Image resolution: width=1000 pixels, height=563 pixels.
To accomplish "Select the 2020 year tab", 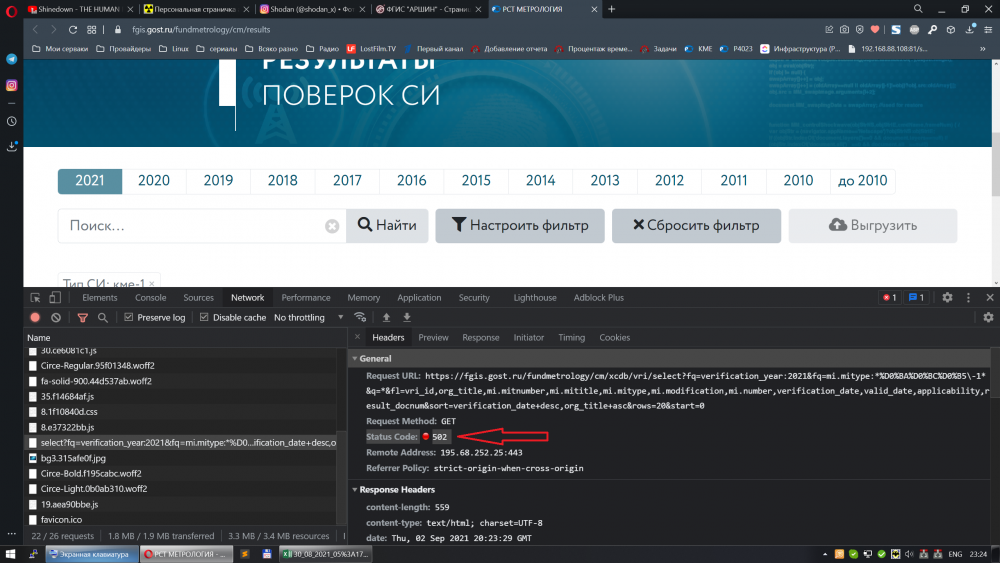I will pyautogui.click(x=154, y=180).
